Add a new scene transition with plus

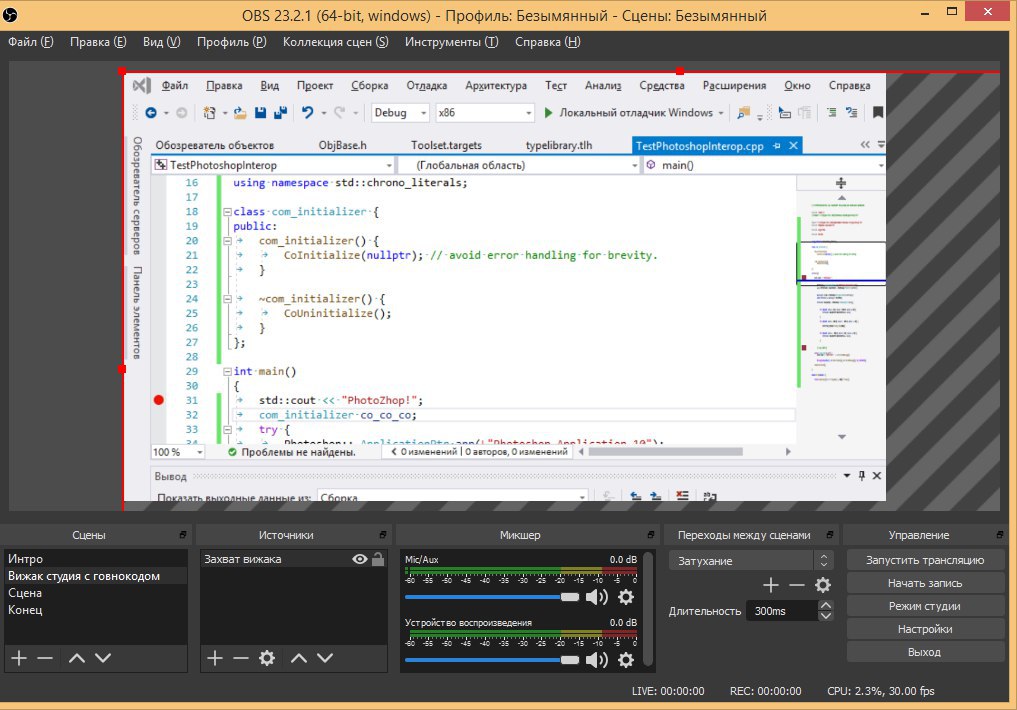771,585
